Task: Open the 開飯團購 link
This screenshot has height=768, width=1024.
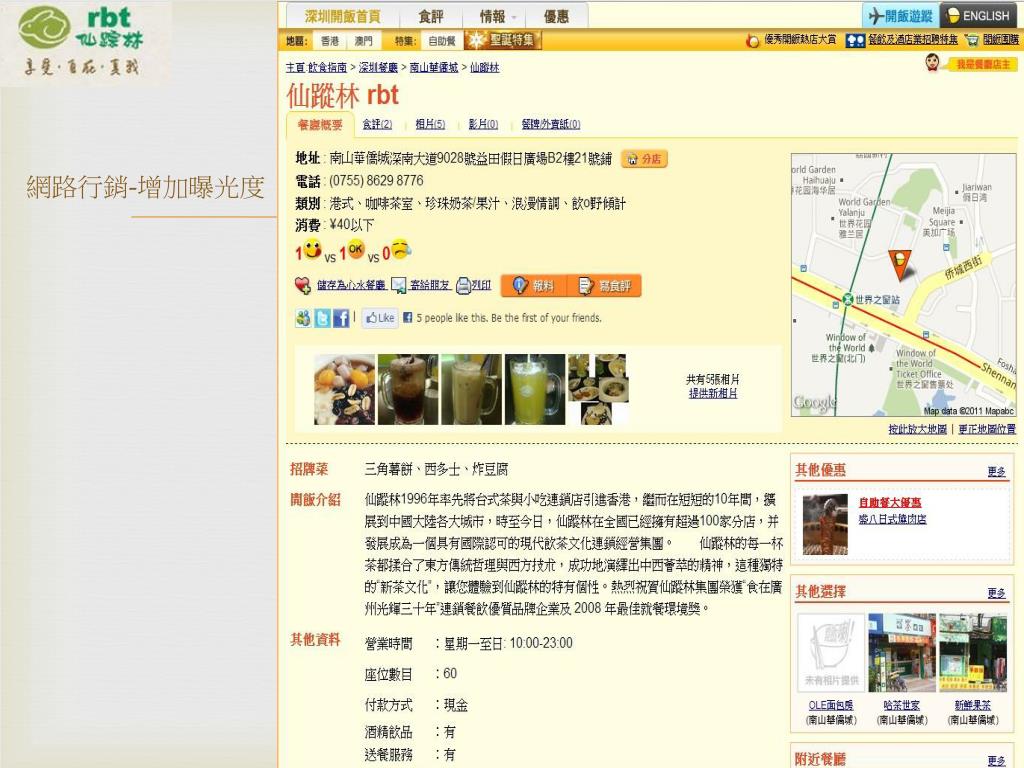Action: [1001, 40]
